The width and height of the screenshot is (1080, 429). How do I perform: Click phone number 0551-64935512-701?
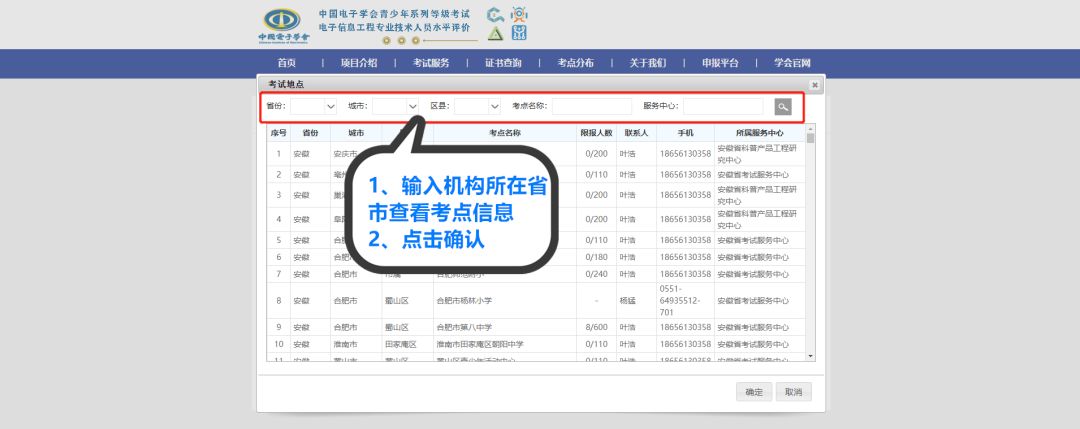click(680, 300)
